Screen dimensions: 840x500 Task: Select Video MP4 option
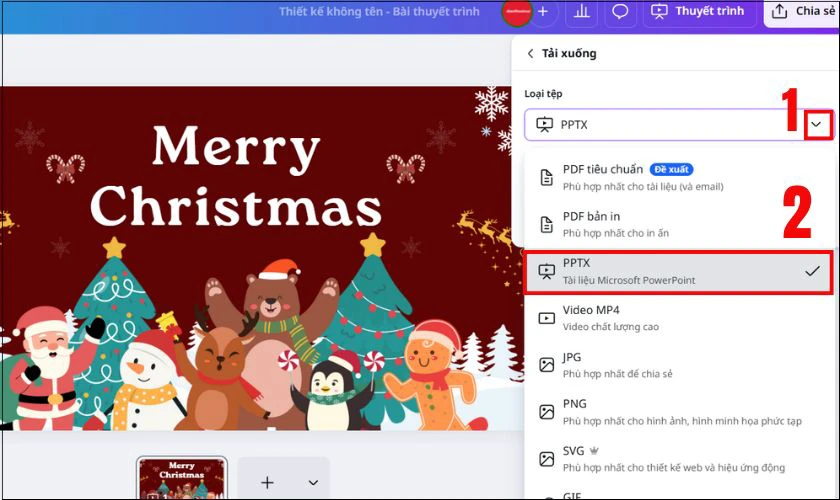click(678, 318)
